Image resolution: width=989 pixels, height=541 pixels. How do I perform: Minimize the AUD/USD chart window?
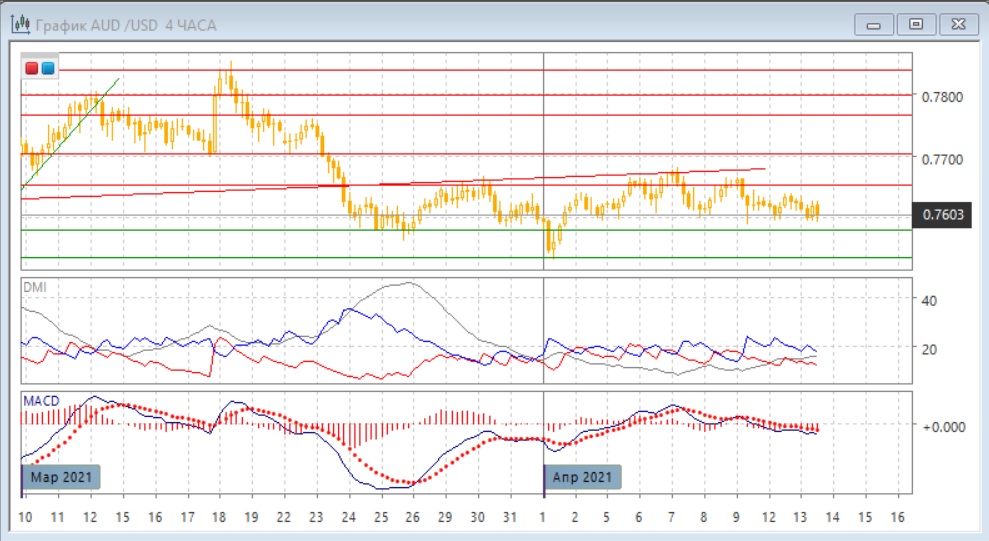point(874,24)
